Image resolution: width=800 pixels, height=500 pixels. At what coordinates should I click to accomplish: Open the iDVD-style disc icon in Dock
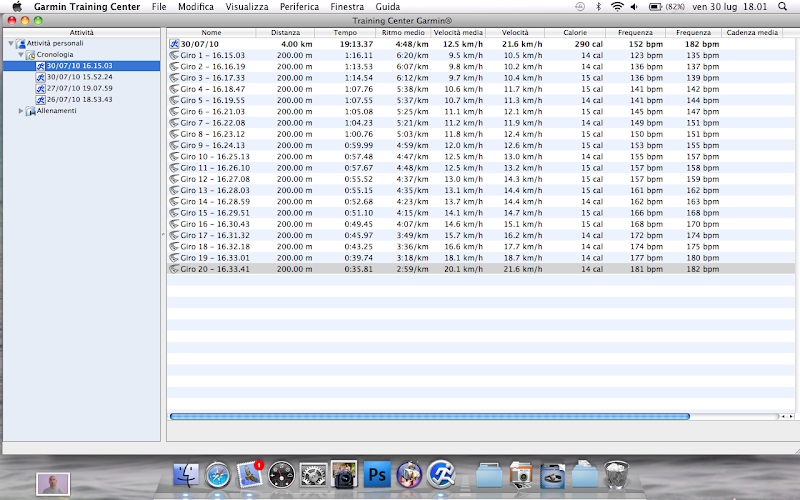[409, 474]
